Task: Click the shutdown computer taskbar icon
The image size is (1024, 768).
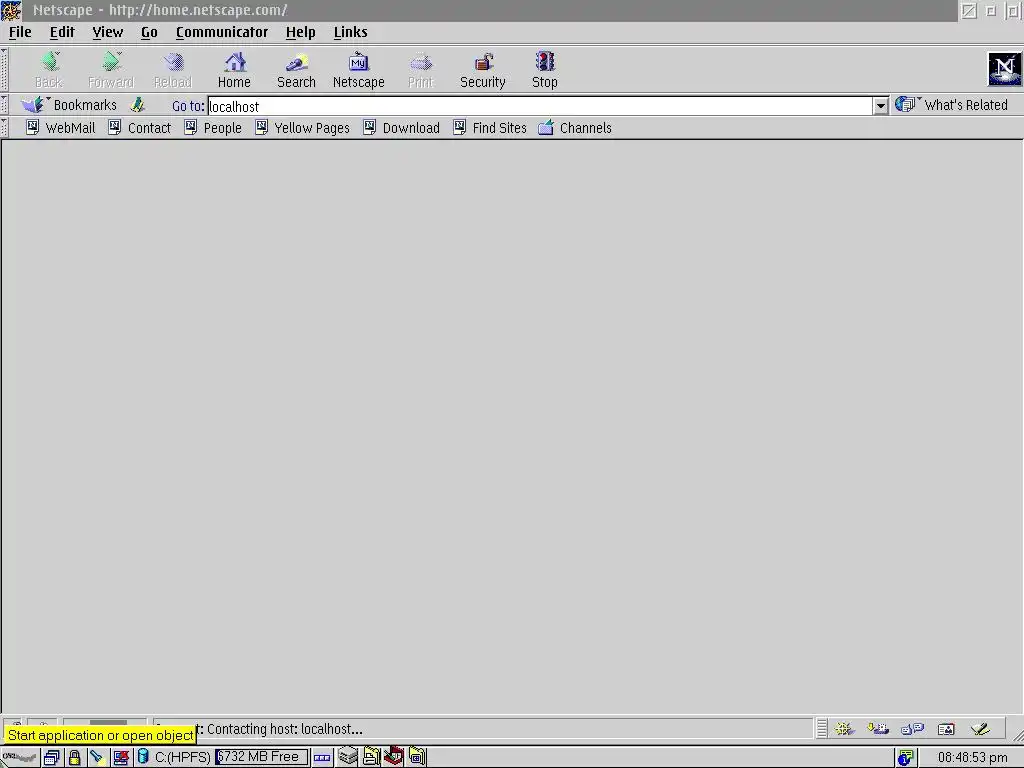Action: (x=121, y=757)
